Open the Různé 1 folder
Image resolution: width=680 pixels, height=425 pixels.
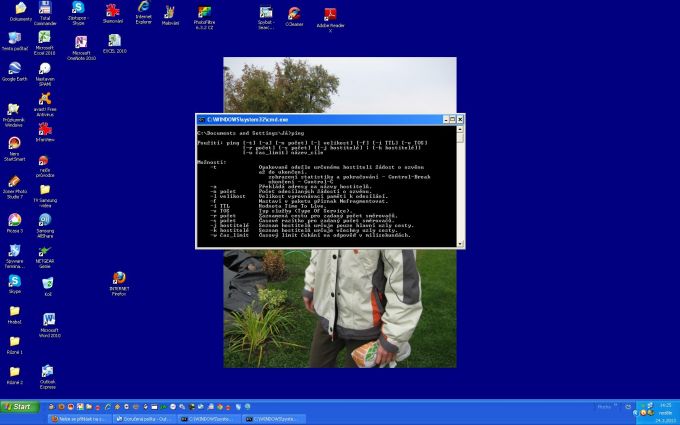(15, 342)
